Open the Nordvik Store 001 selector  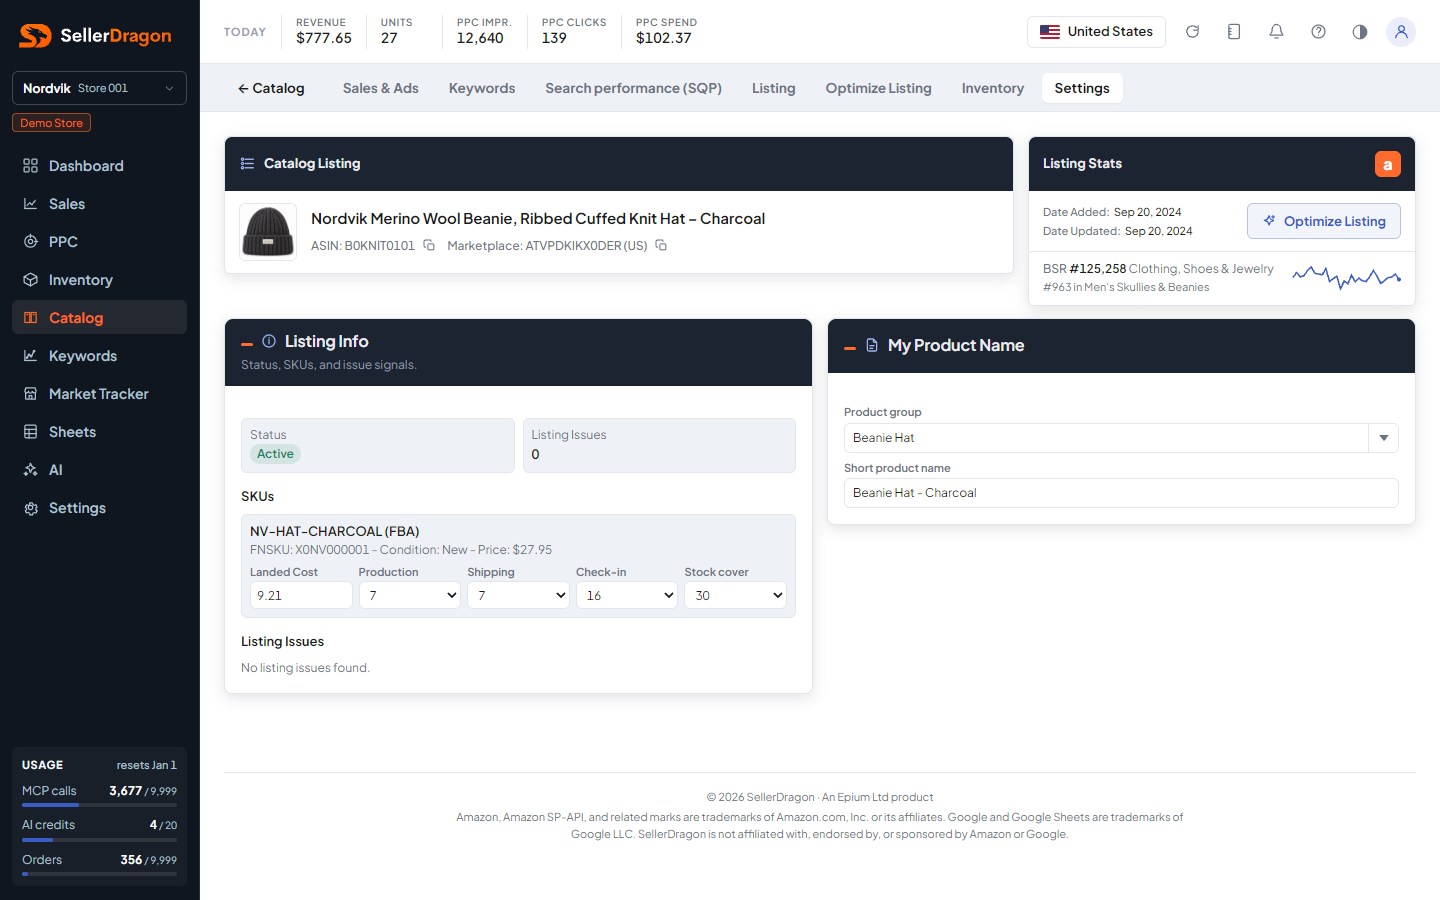pyautogui.click(x=99, y=88)
